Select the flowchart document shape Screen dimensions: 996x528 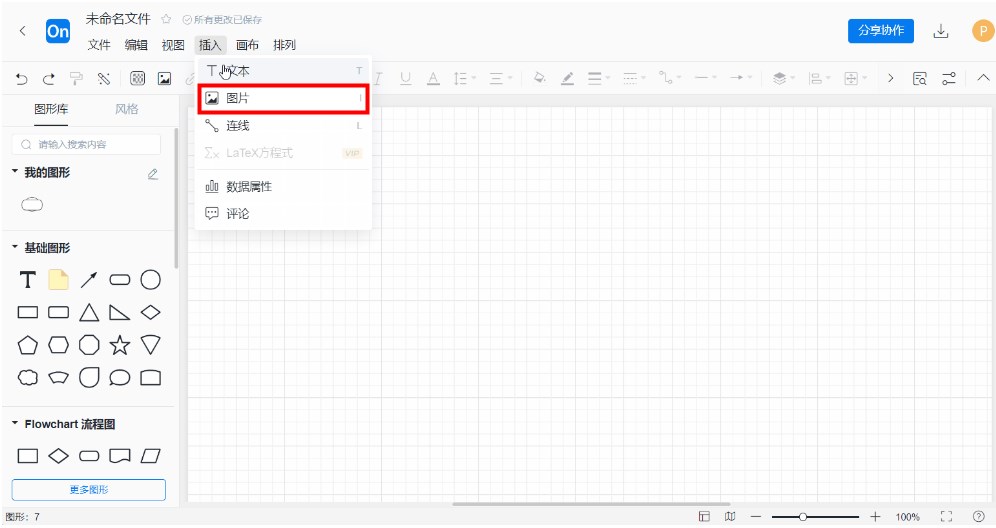[119, 456]
